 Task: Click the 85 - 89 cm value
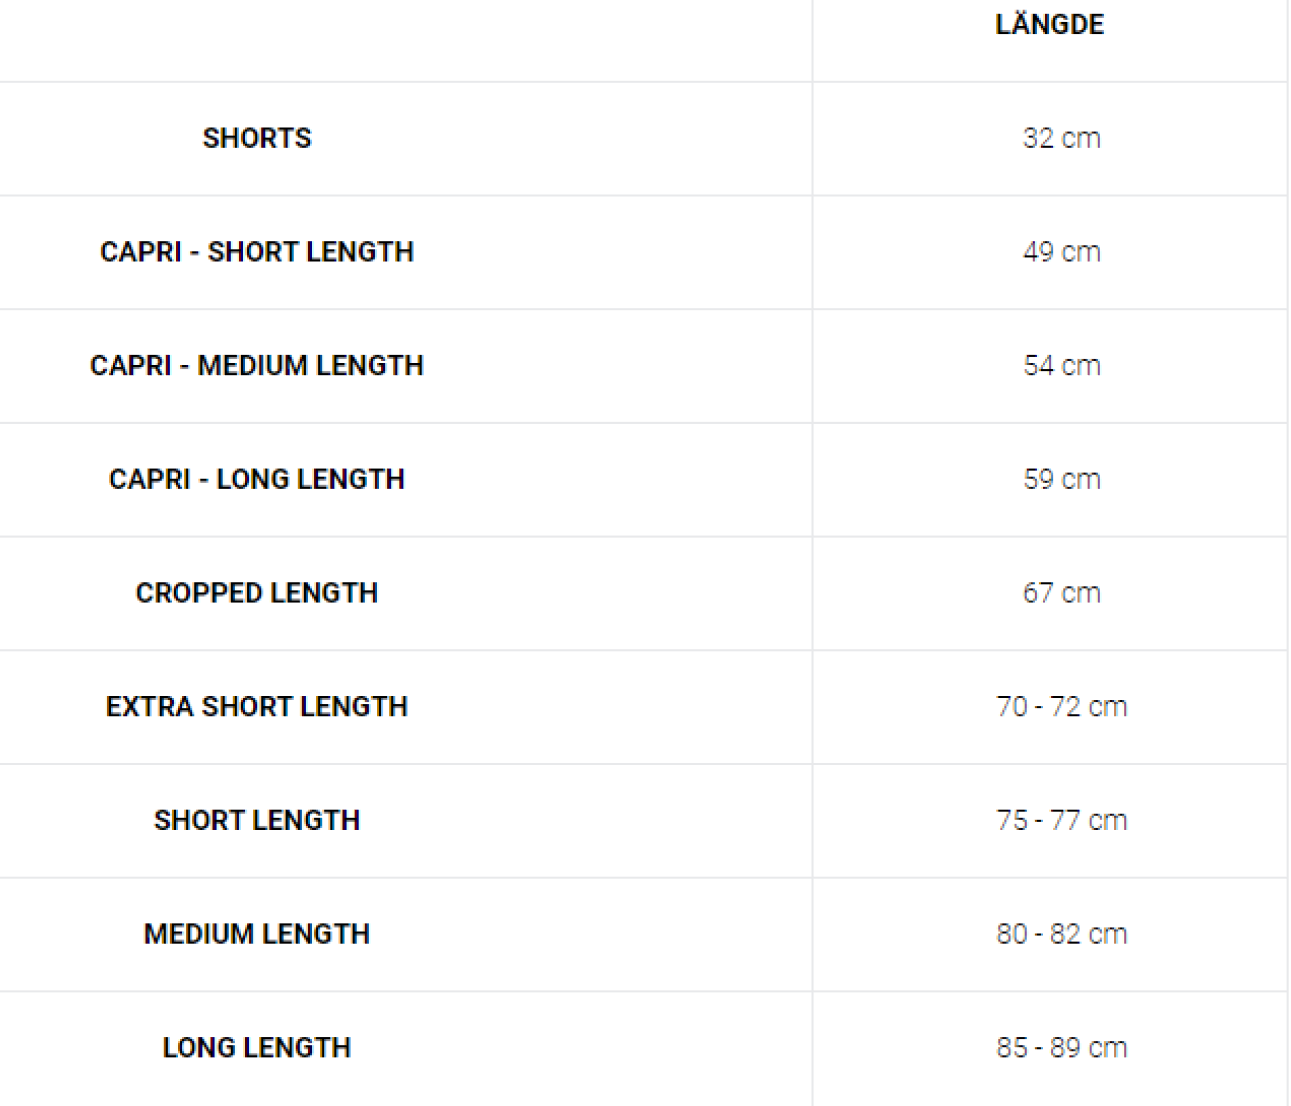click(x=1061, y=1048)
